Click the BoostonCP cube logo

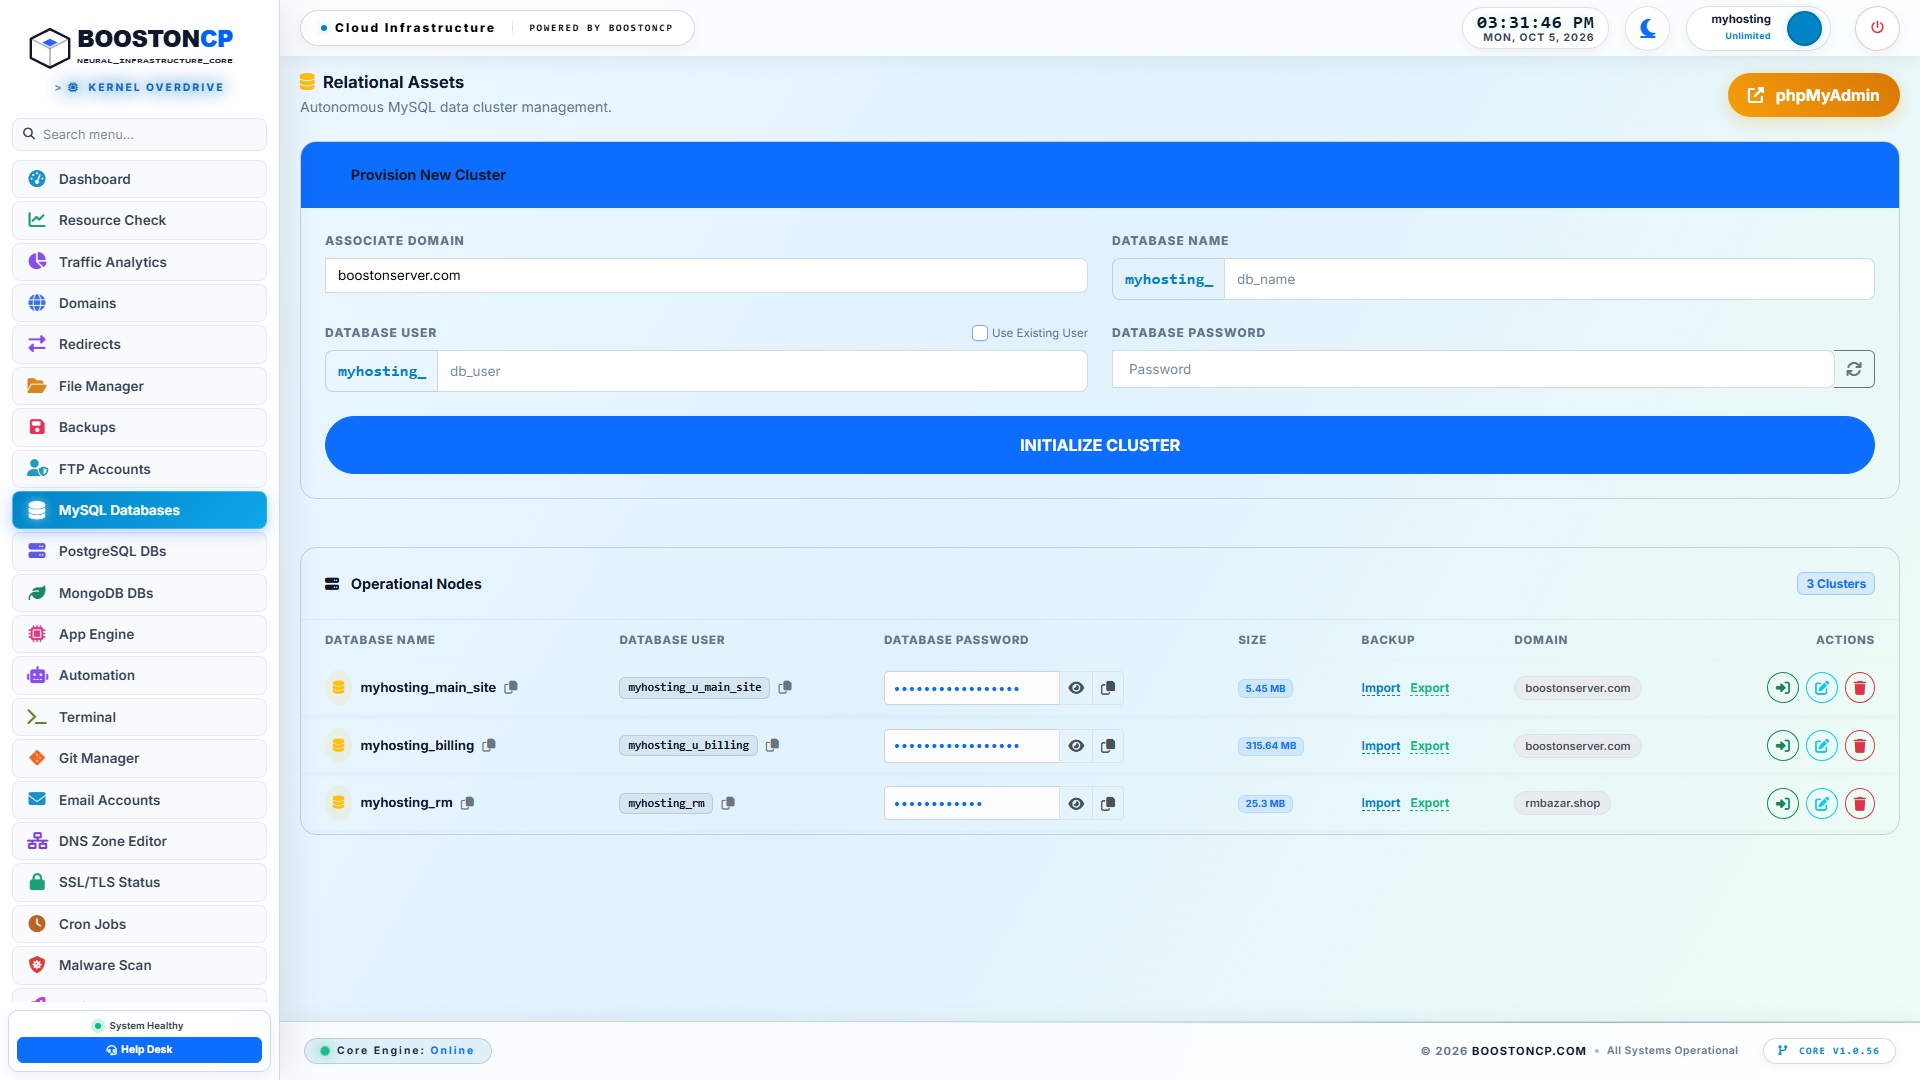(x=49, y=47)
